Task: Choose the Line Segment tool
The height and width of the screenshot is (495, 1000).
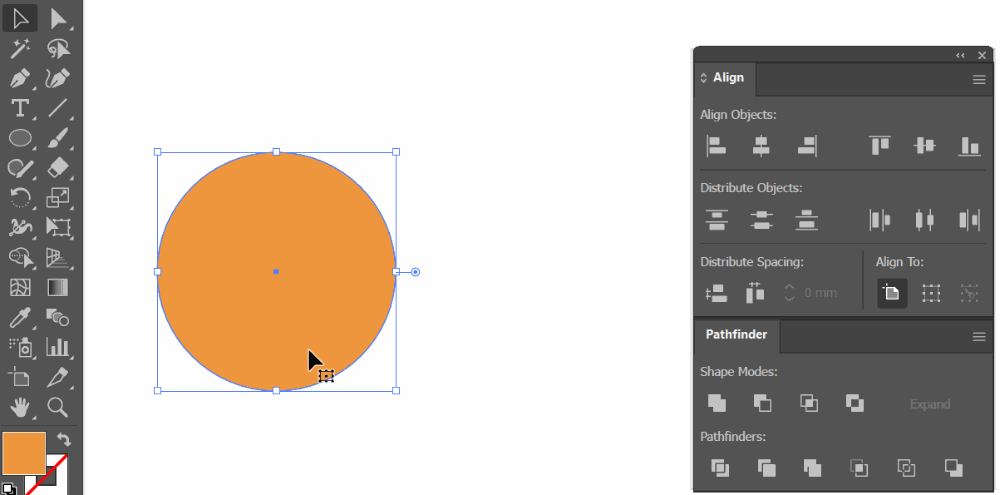Action: [x=58, y=108]
